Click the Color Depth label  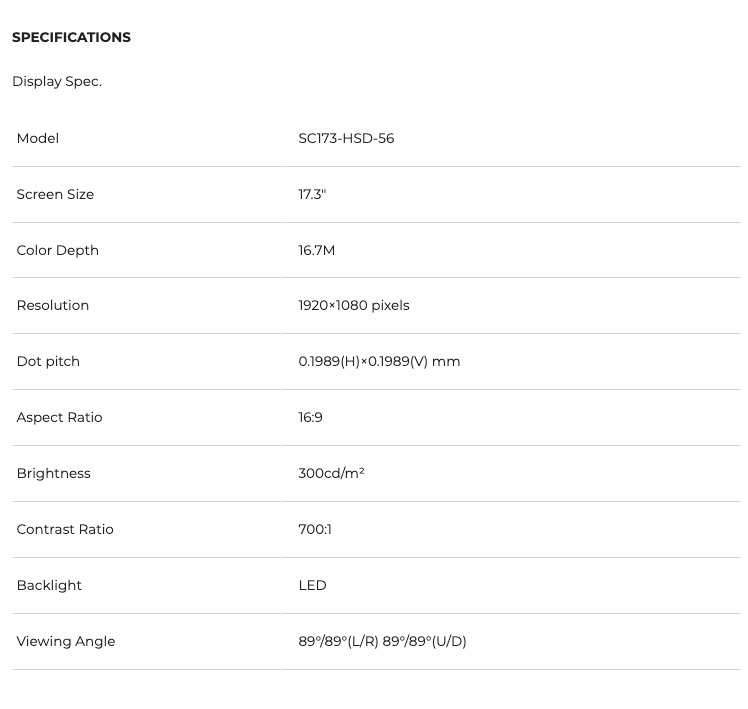[x=57, y=250]
